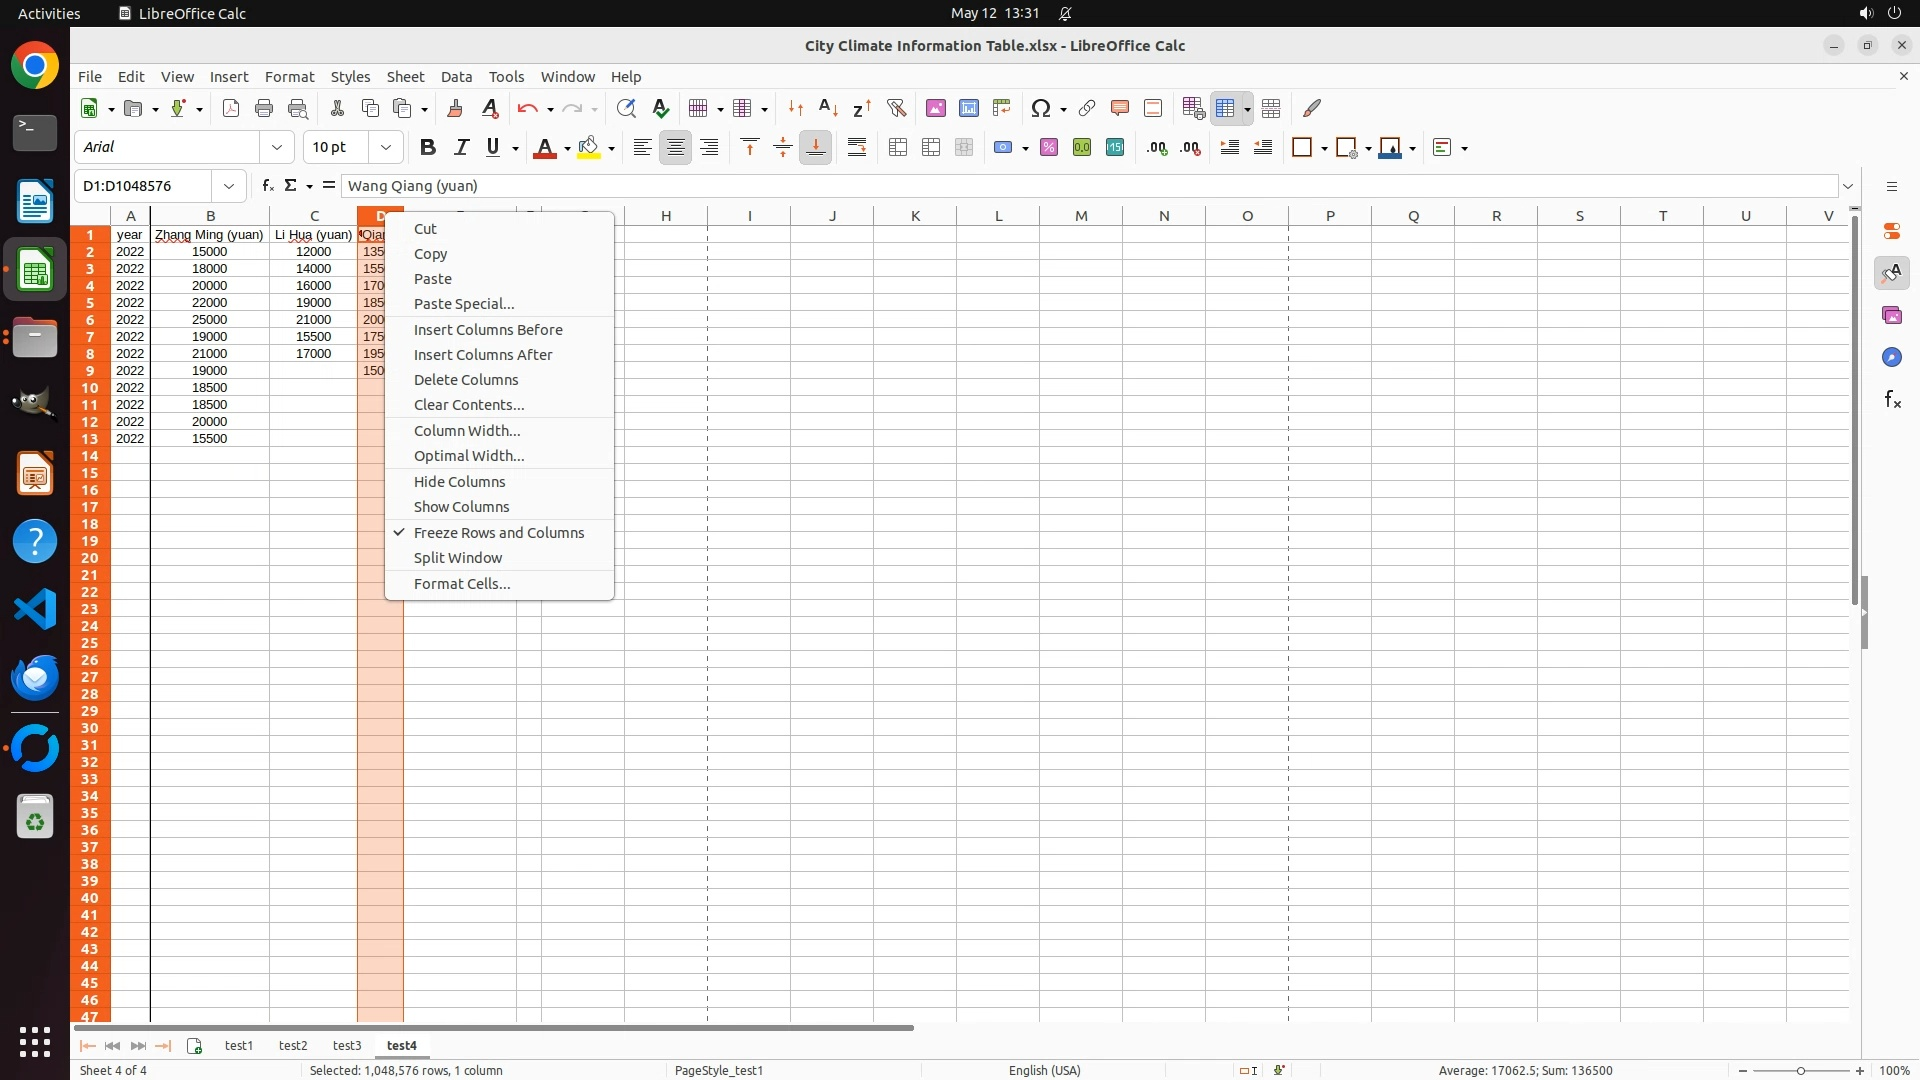Click the Insert Chart icon
The image size is (1920, 1080).
pos(969,108)
